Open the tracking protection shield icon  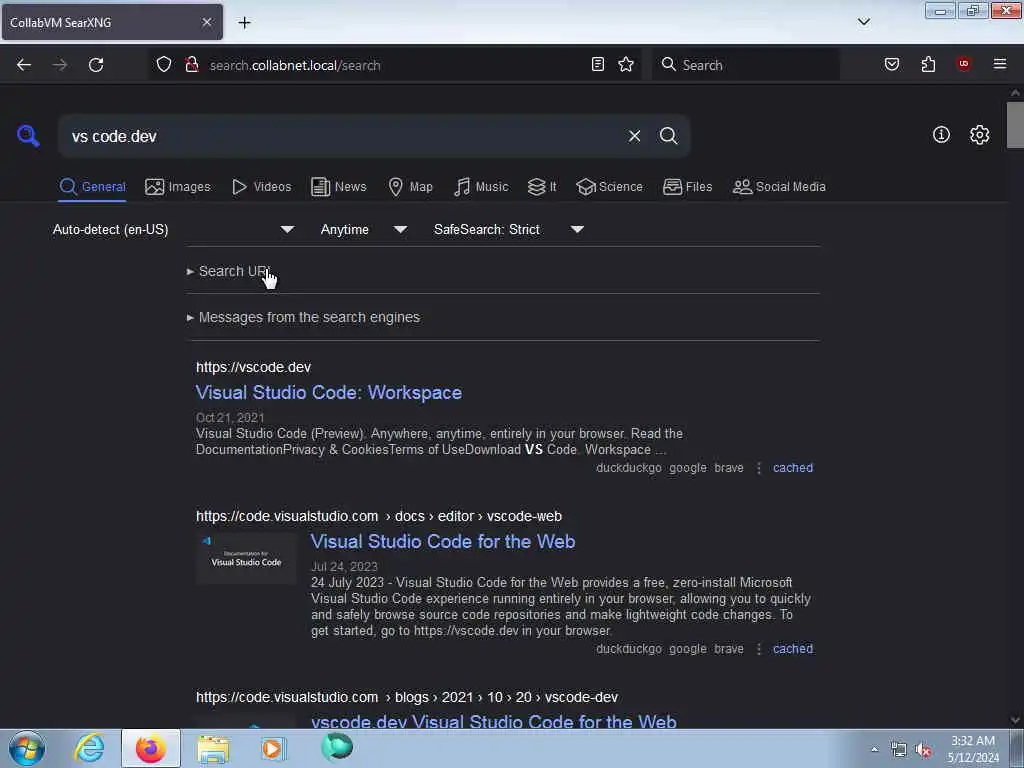coord(164,65)
